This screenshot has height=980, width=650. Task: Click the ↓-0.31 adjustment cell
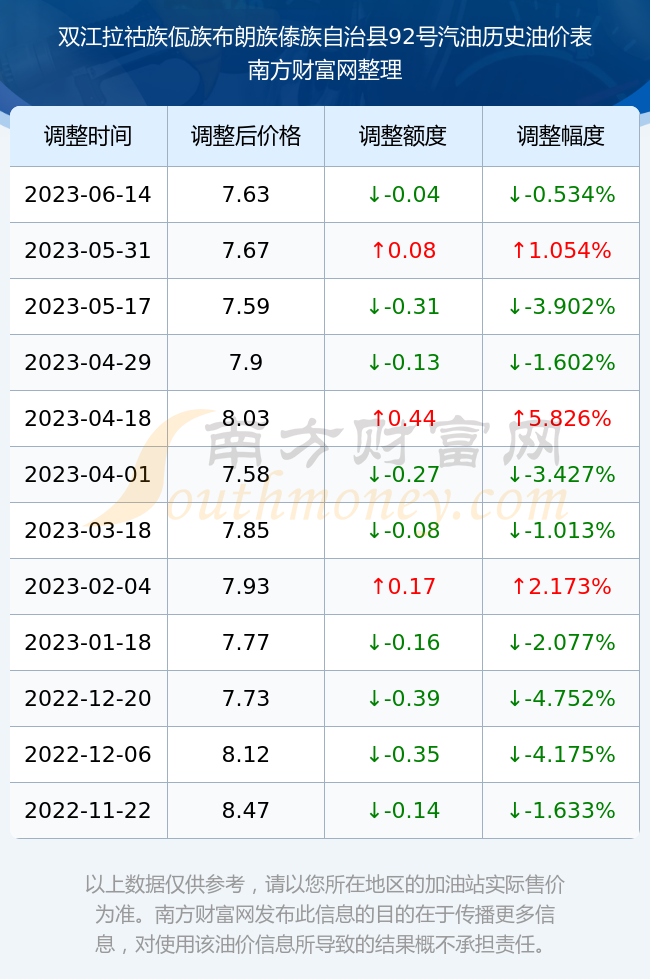click(403, 306)
